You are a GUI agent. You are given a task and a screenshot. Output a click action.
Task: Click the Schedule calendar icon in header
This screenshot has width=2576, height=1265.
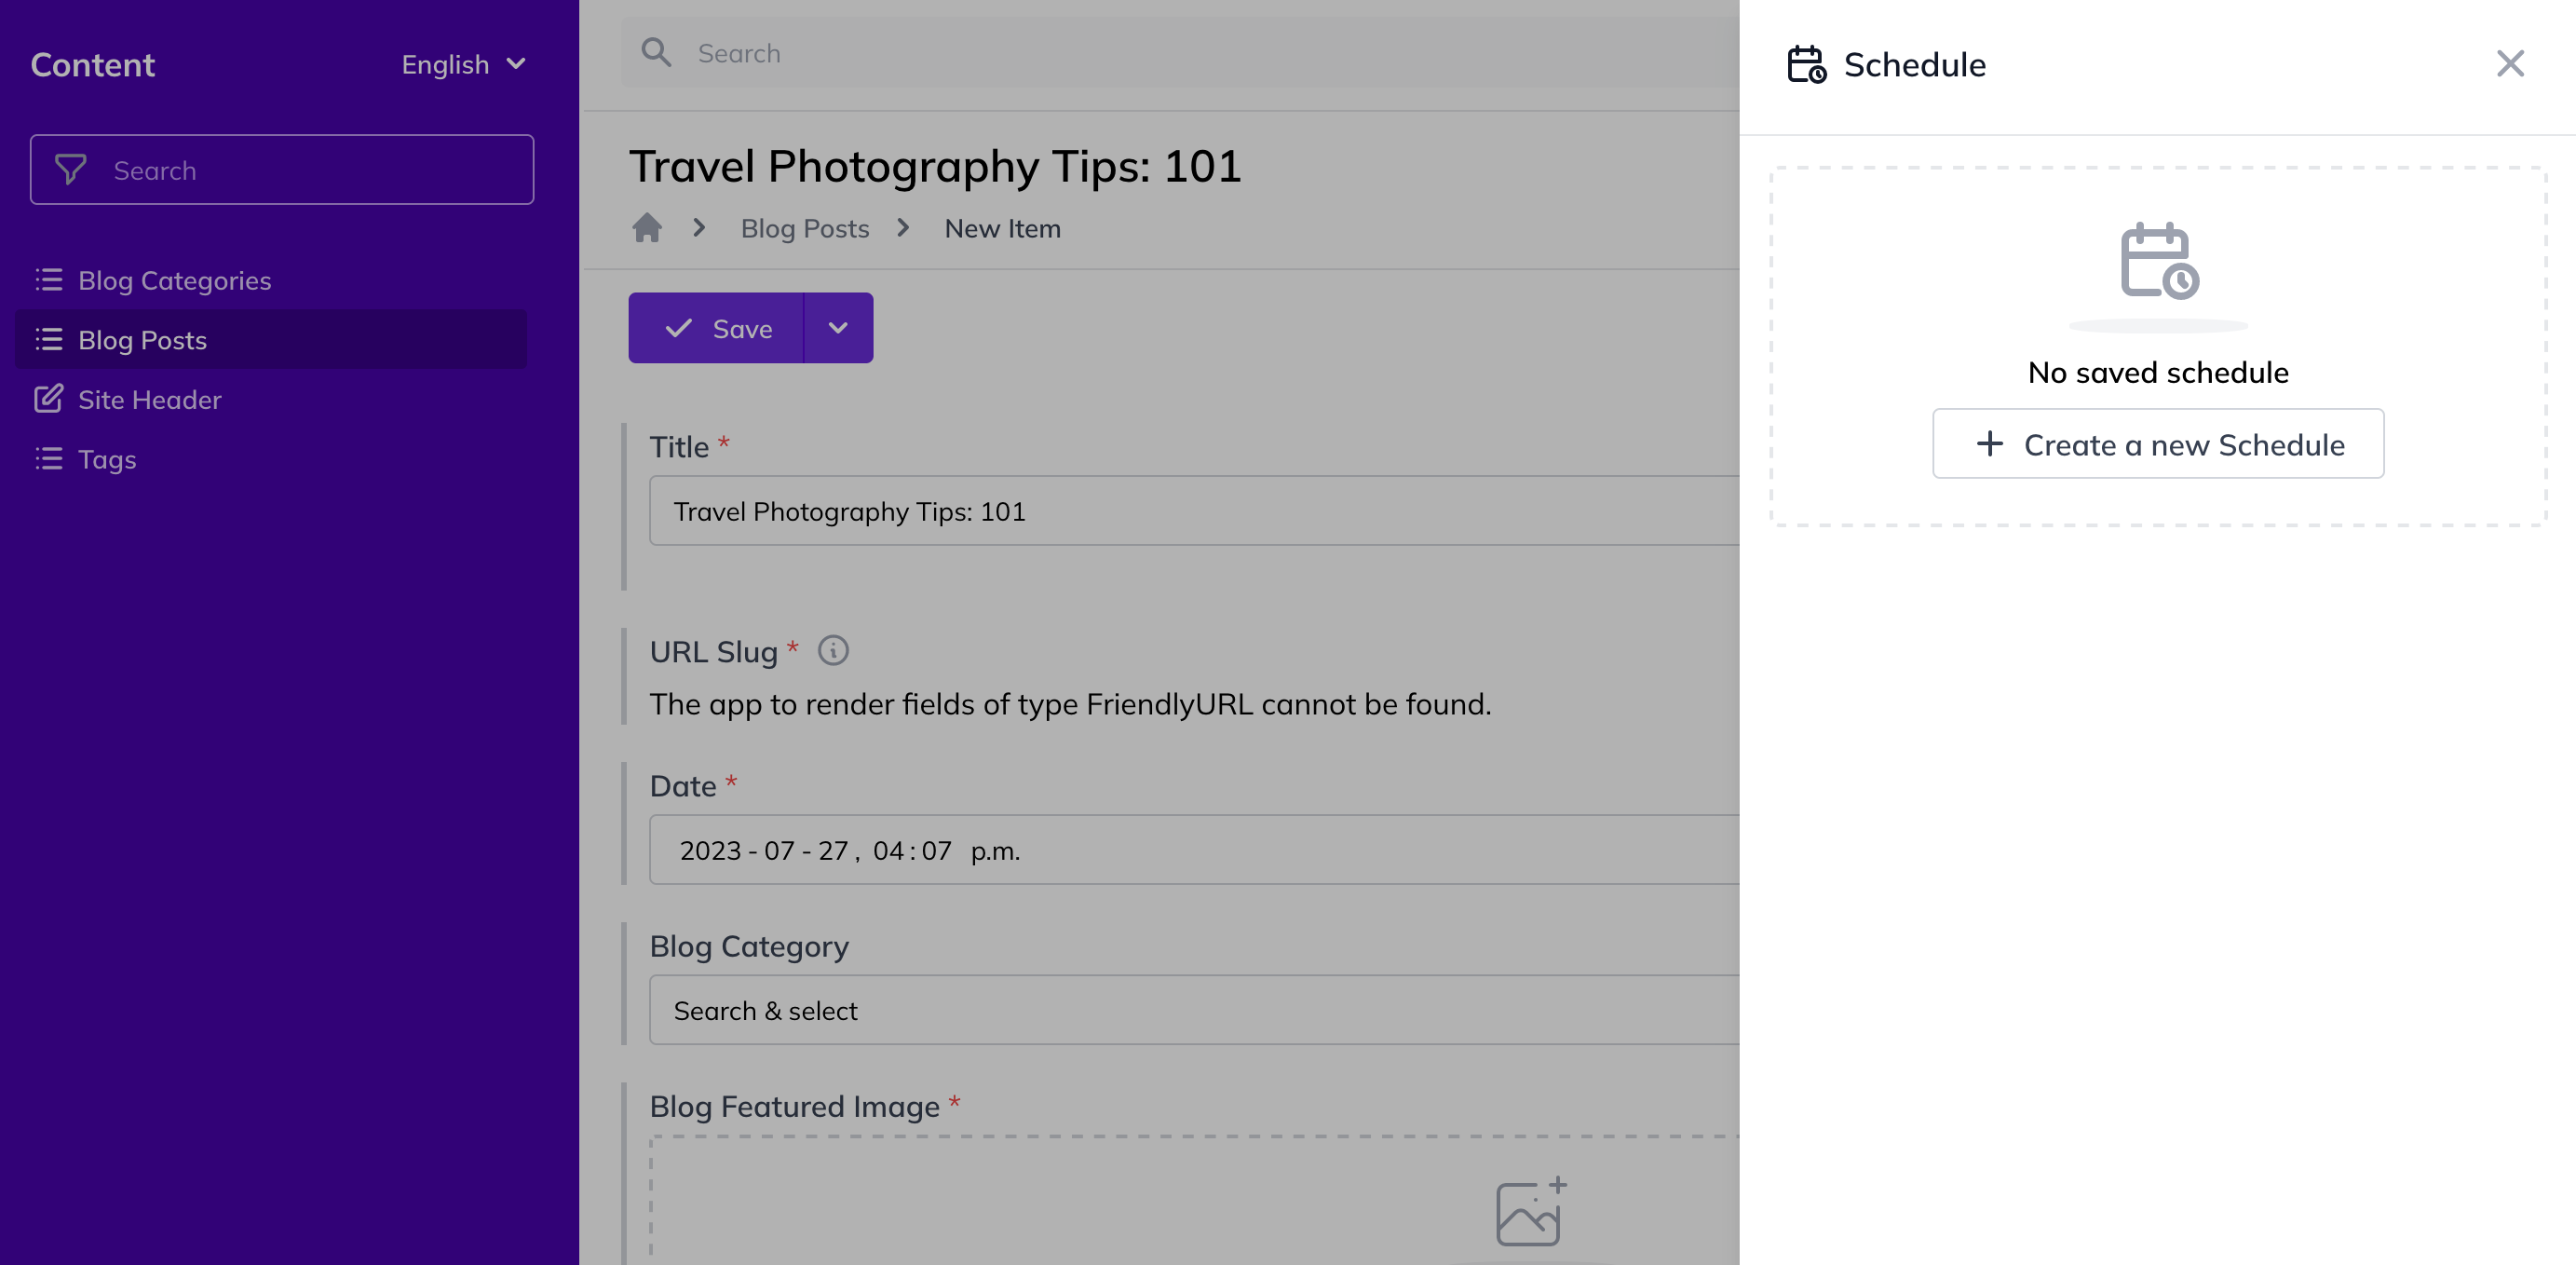click(1806, 64)
